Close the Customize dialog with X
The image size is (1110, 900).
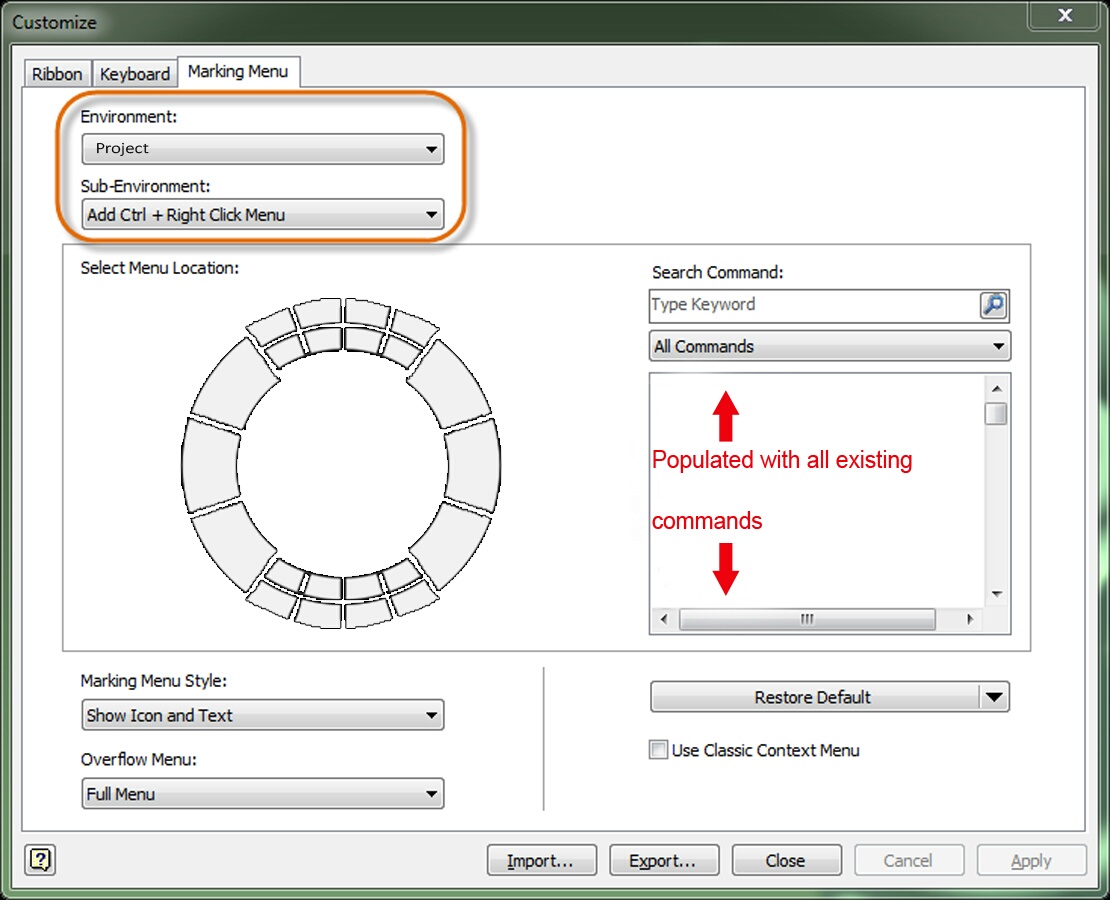tap(1065, 16)
